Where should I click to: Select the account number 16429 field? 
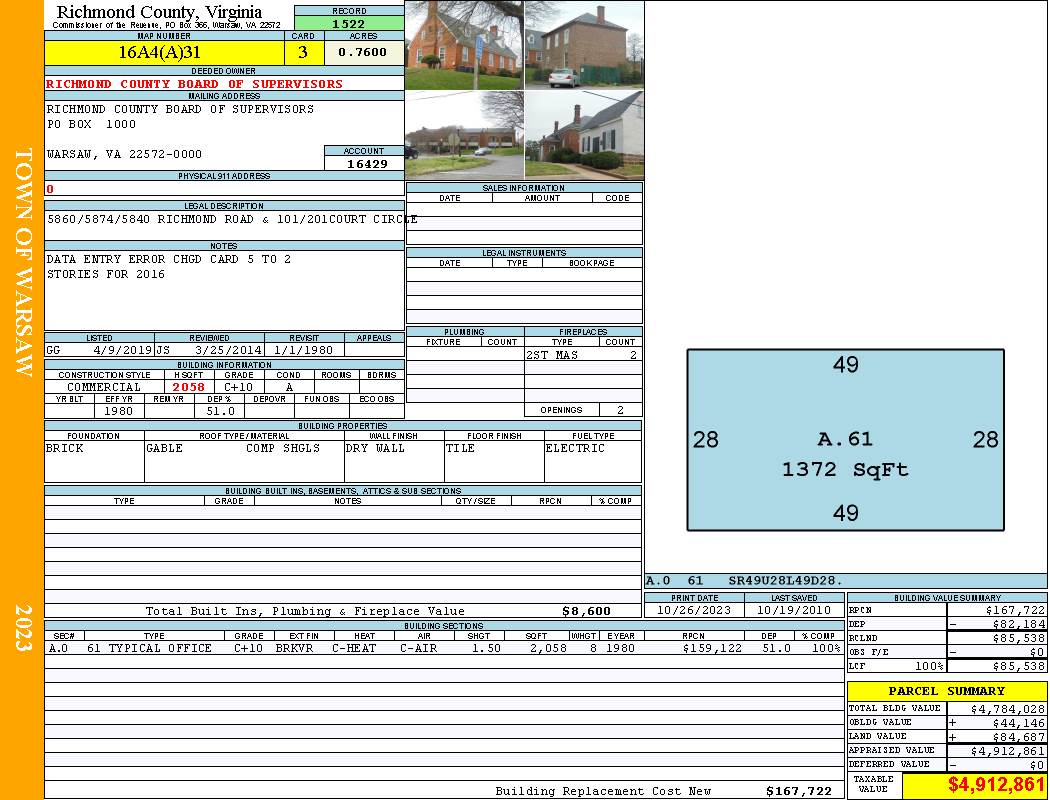pos(364,163)
